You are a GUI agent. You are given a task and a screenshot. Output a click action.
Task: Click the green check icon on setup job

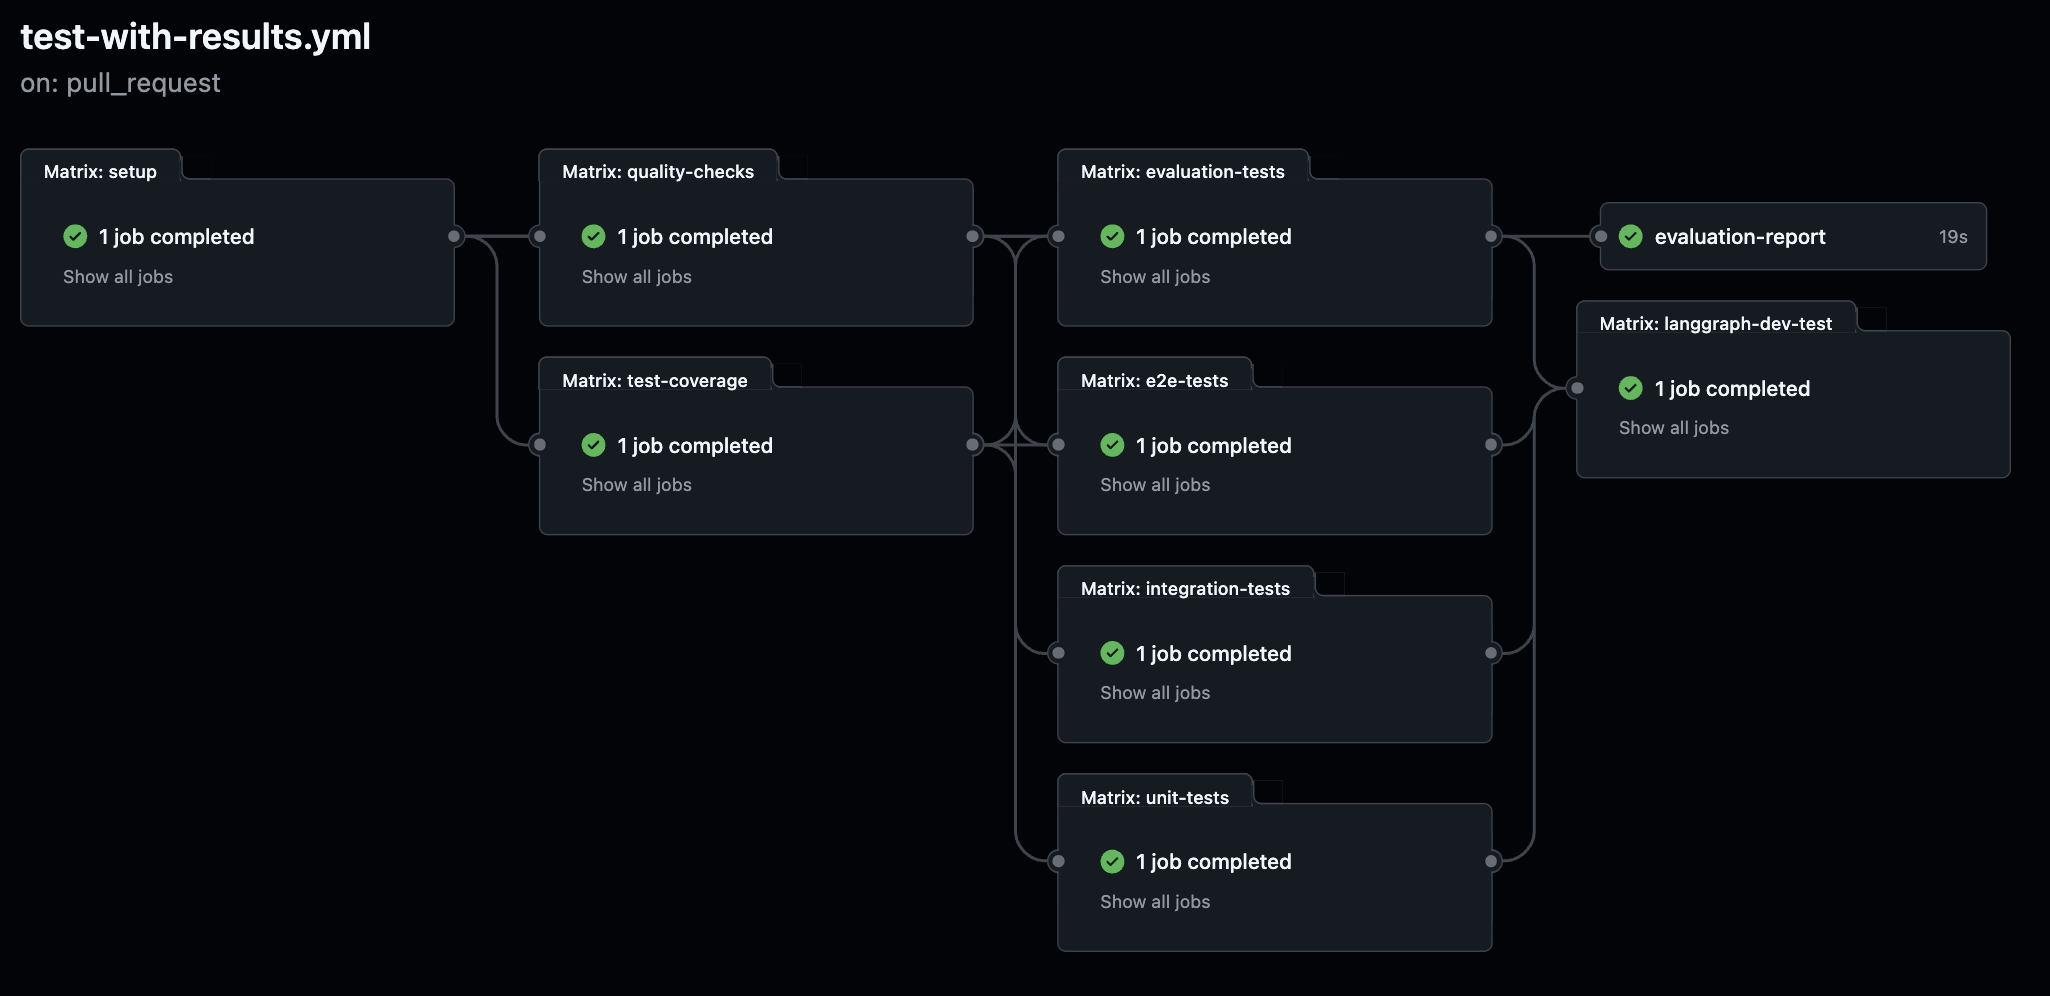click(x=73, y=236)
